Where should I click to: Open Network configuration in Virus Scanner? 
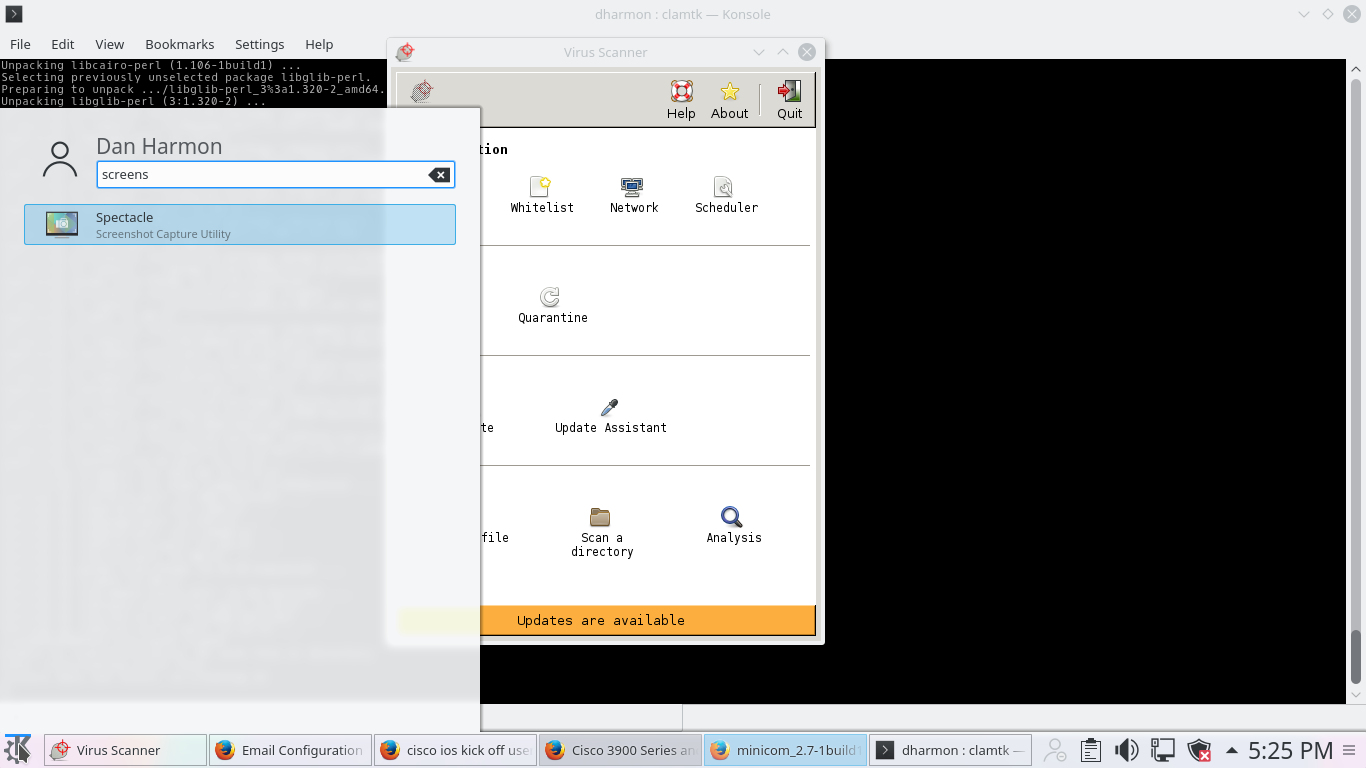634,195
